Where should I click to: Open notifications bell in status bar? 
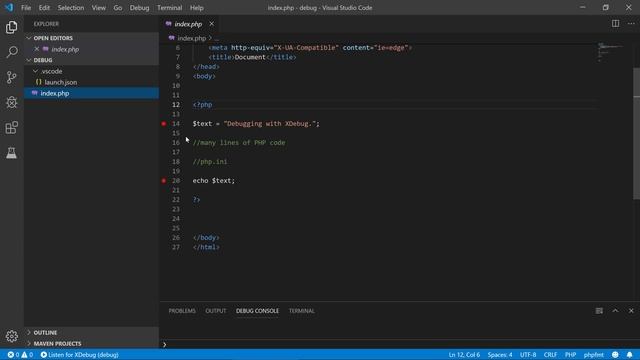(629, 355)
